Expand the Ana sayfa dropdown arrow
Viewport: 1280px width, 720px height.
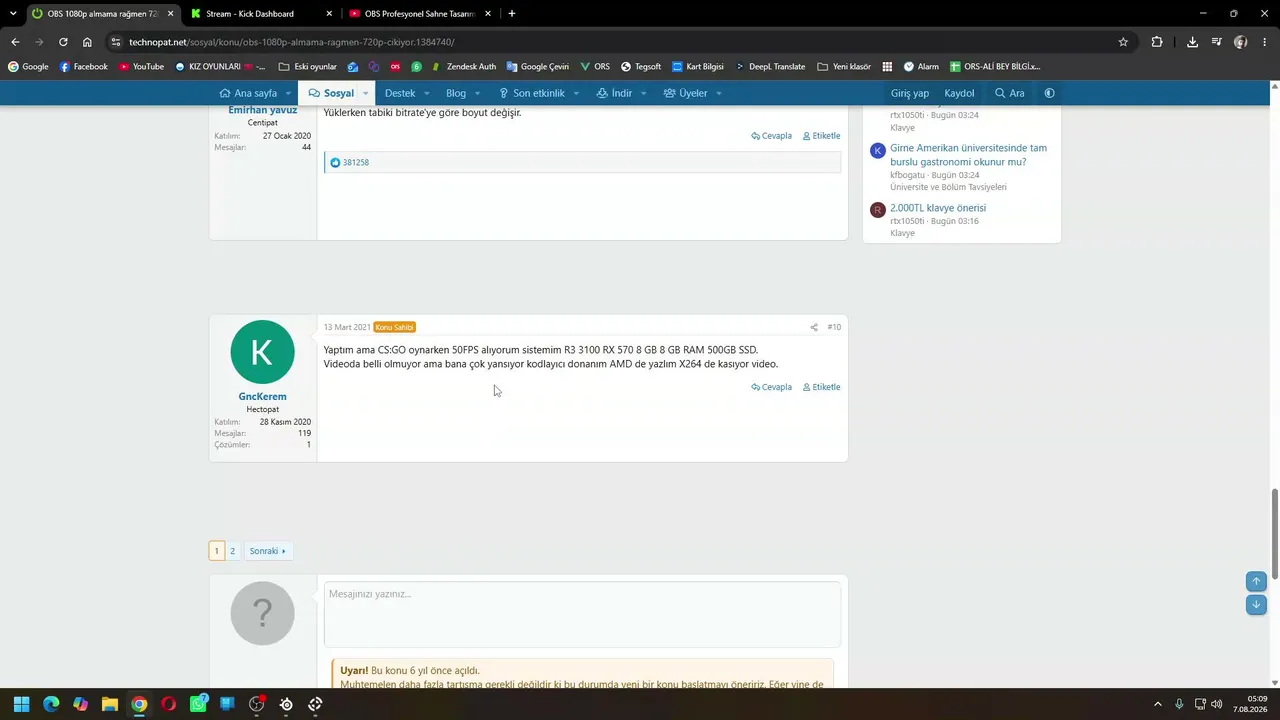(290, 93)
